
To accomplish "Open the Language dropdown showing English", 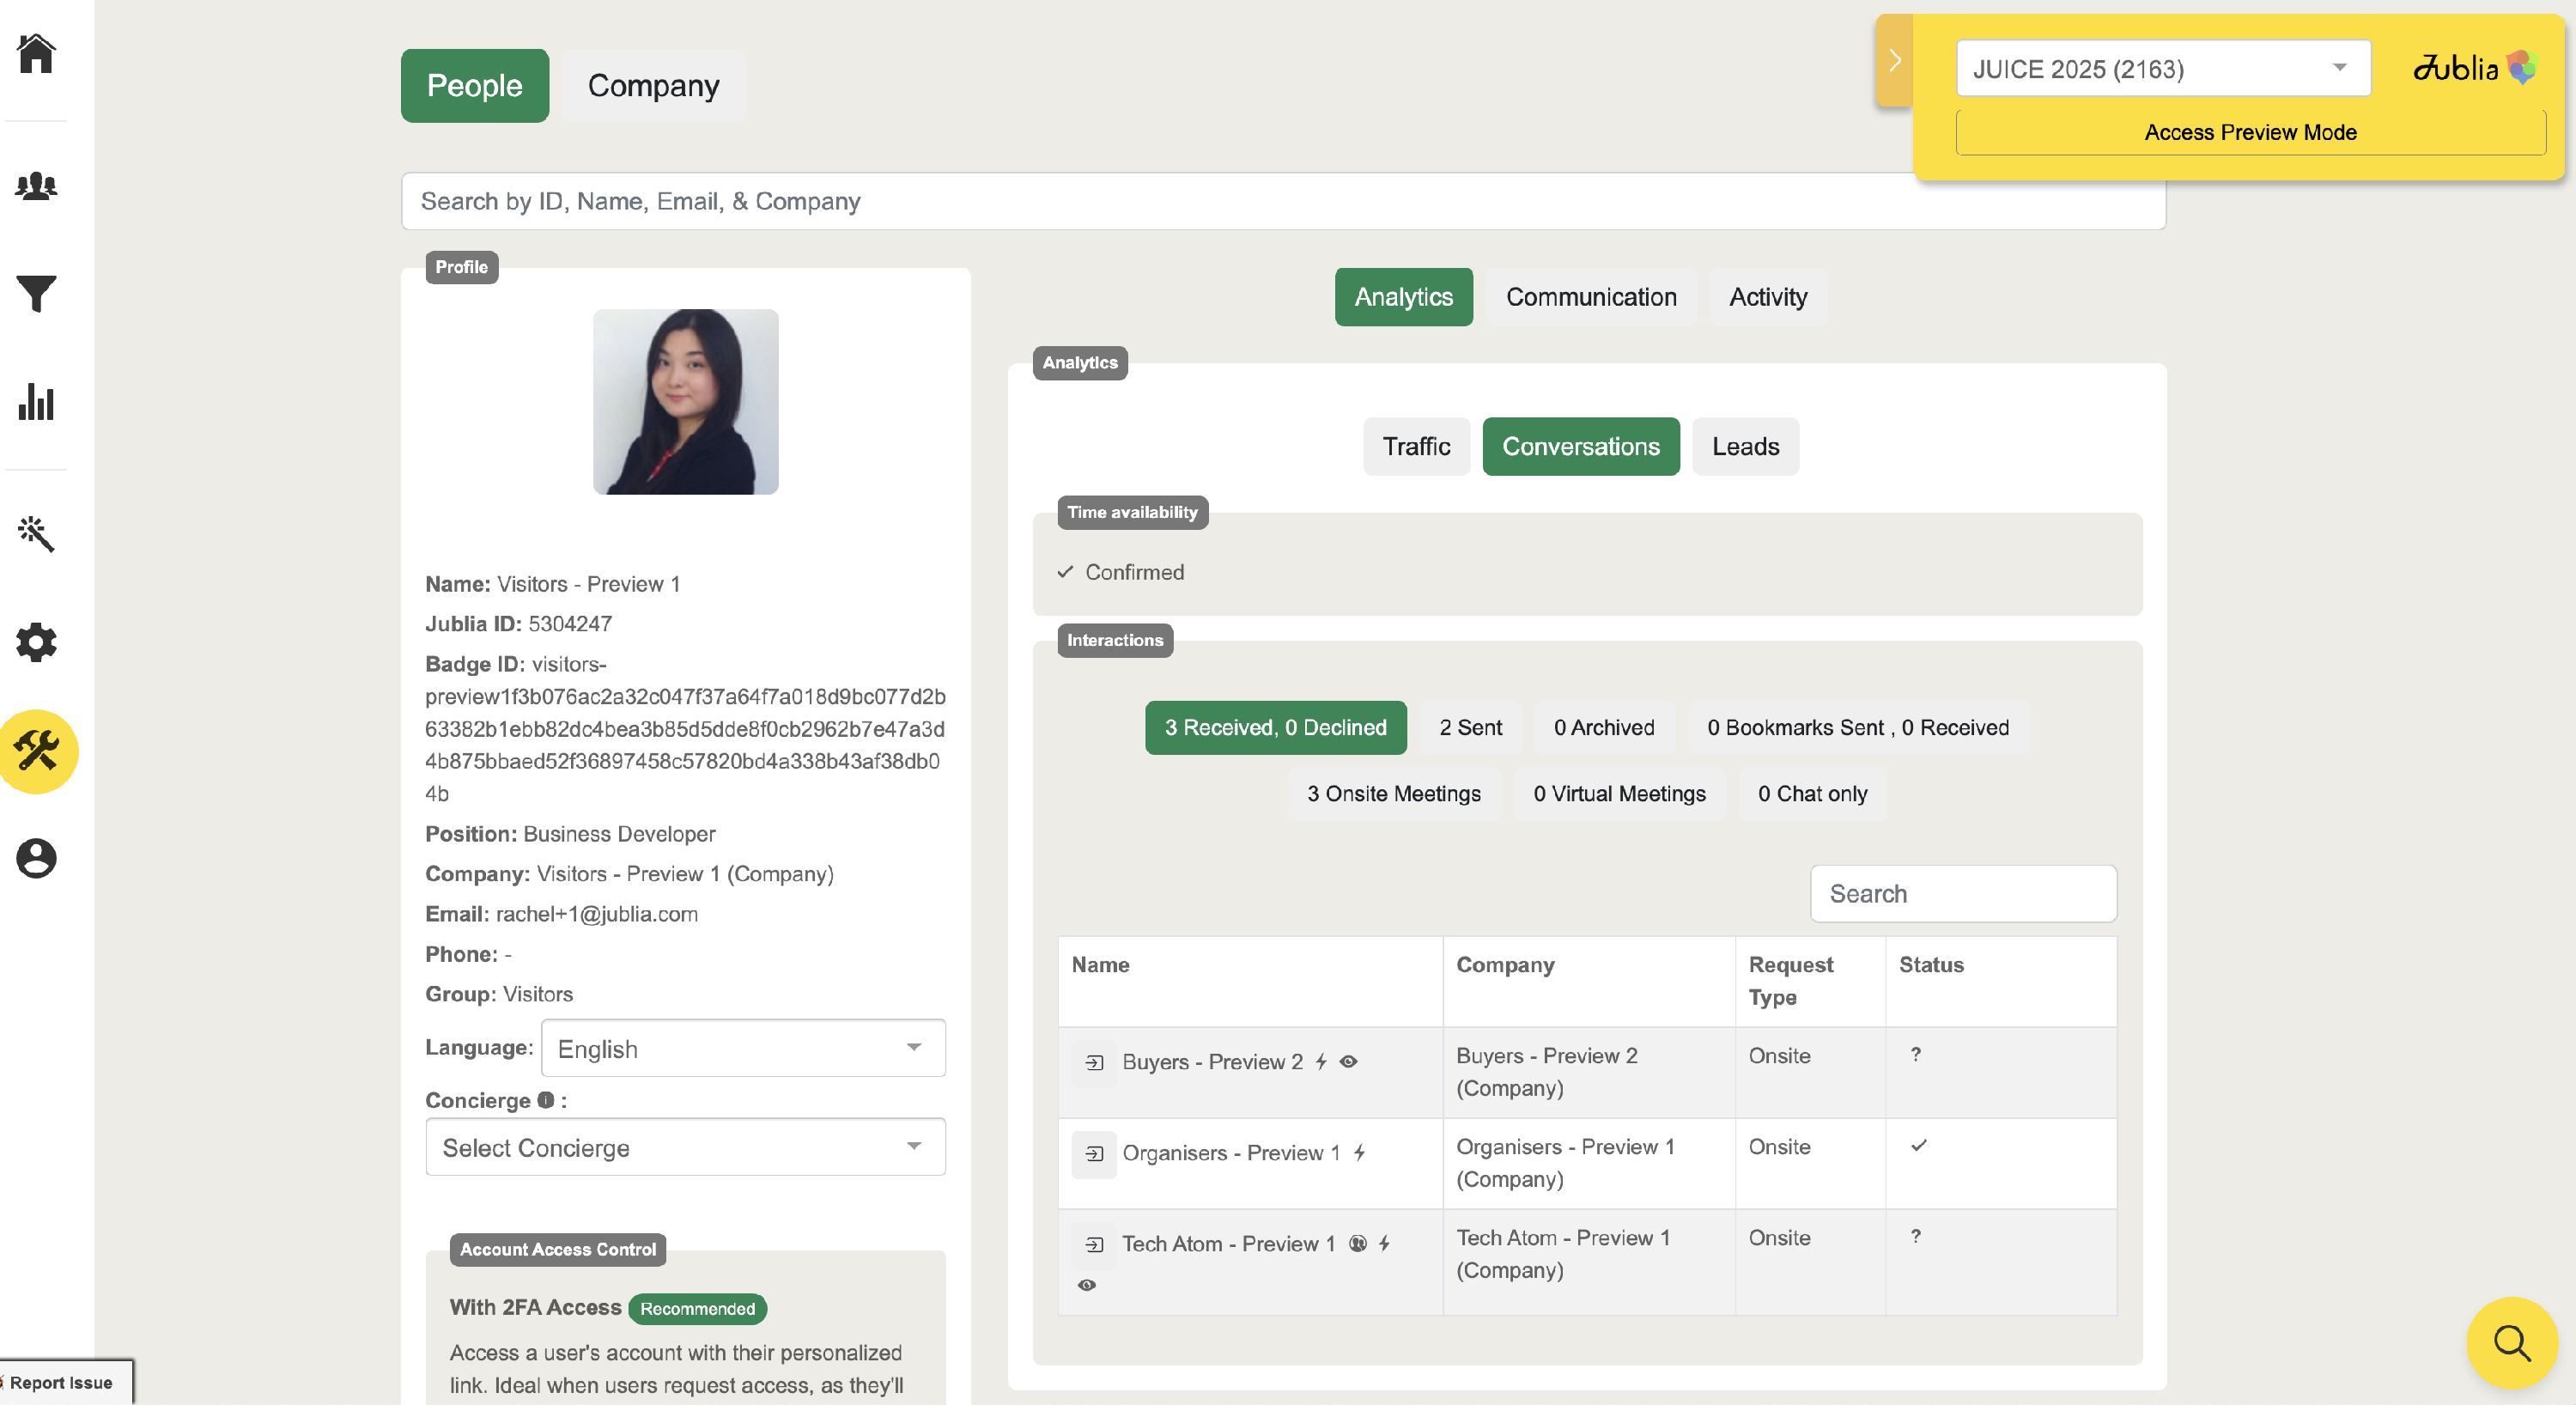I will [x=742, y=1048].
